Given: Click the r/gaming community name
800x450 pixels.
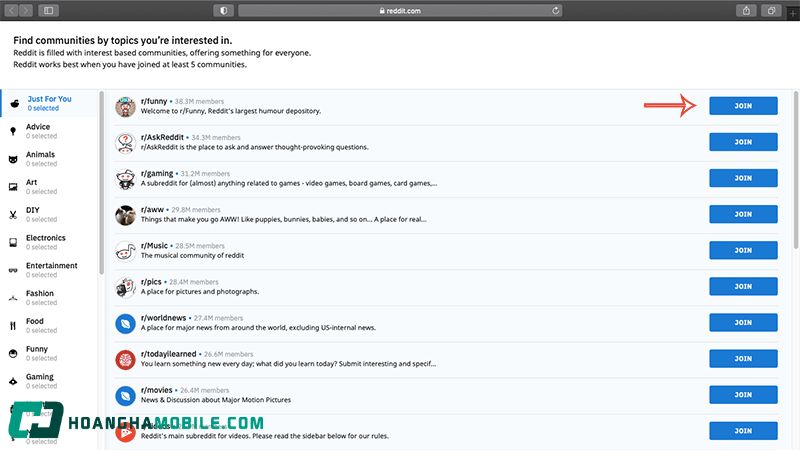Looking at the screenshot, I should [x=157, y=173].
